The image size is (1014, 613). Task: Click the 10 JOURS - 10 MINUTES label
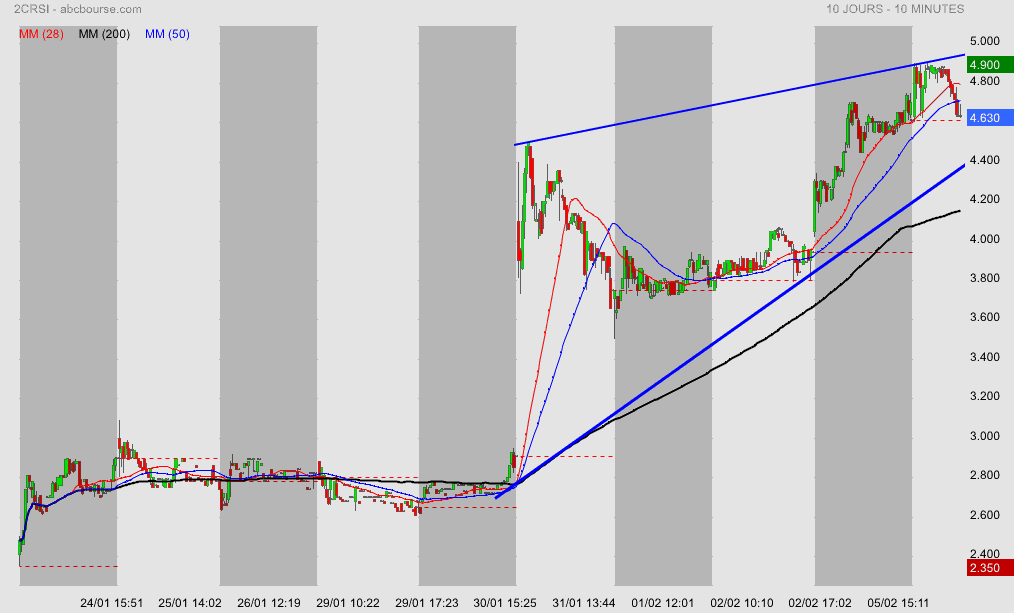tap(895, 9)
